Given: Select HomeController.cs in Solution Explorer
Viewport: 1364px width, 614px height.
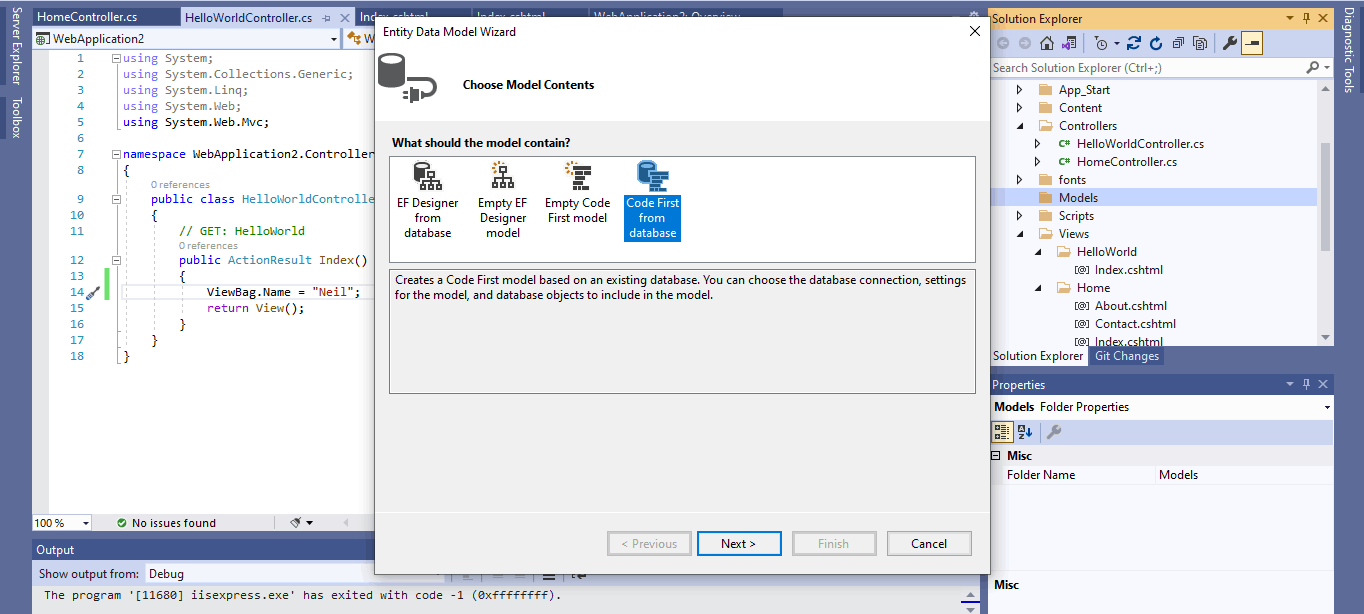Looking at the screenshot, I should [1126, 162].
